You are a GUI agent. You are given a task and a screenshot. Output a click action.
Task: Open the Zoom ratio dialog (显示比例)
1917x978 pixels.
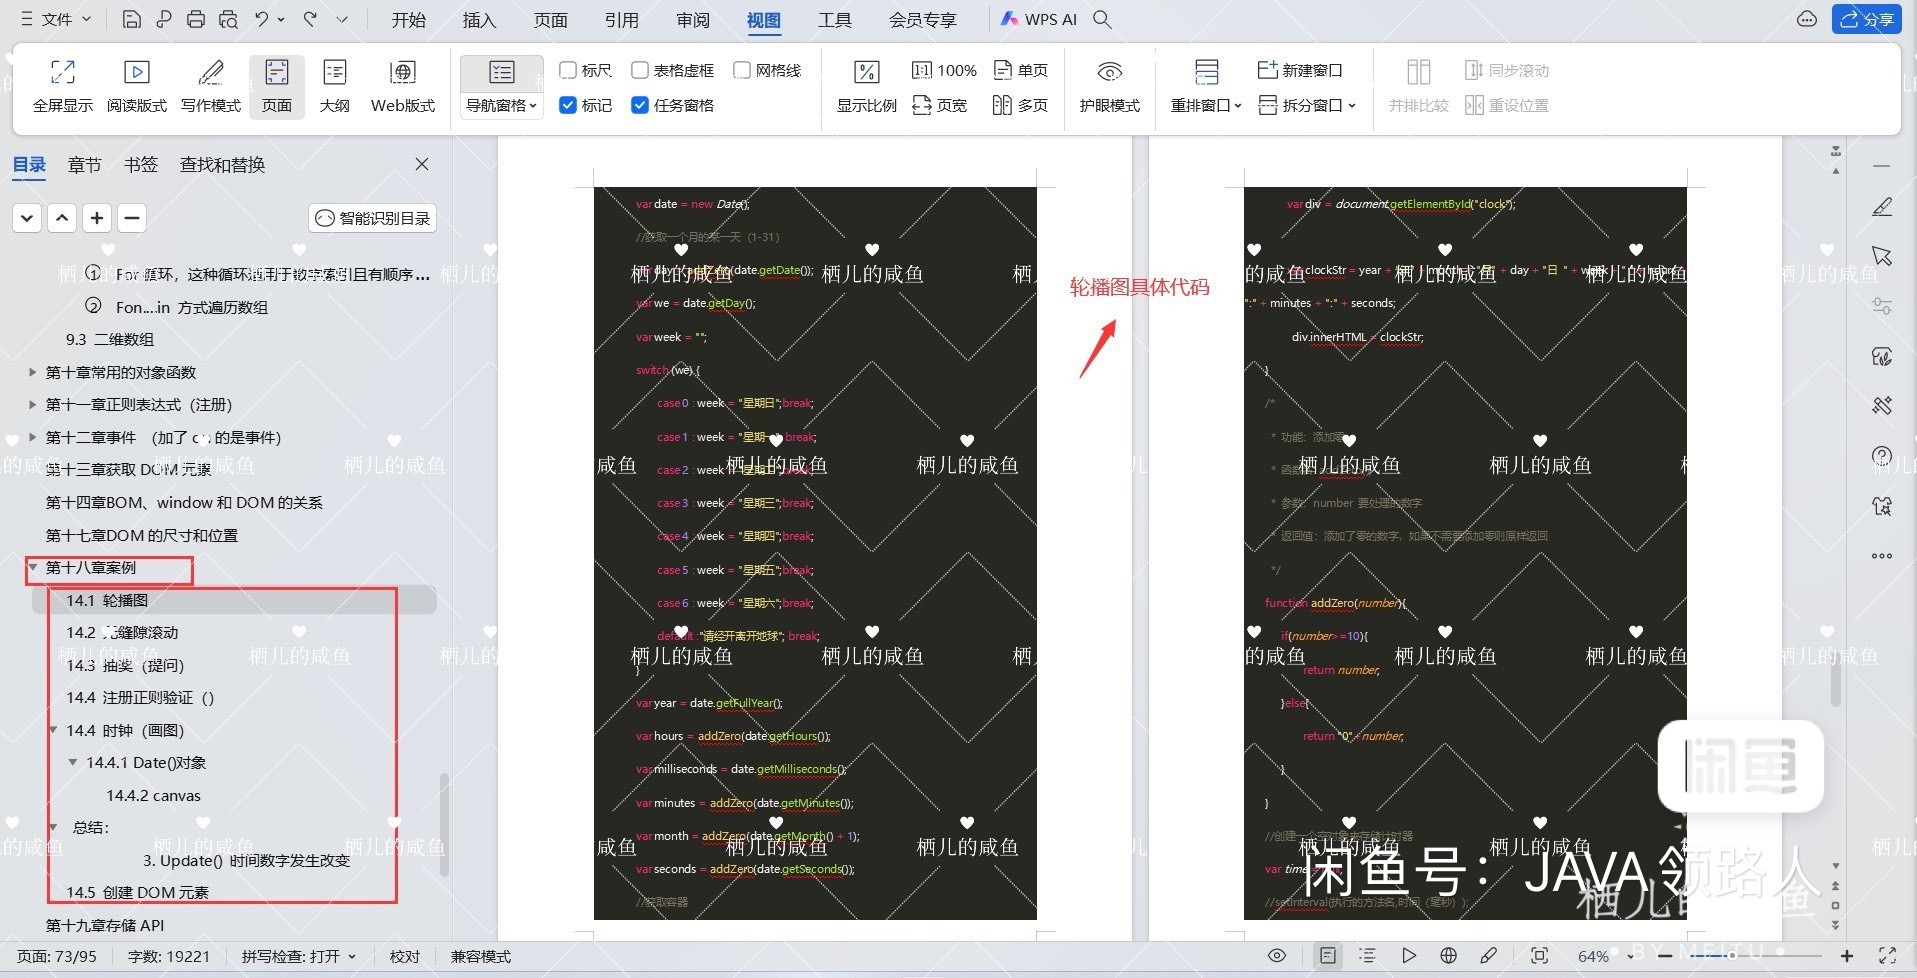867,85
